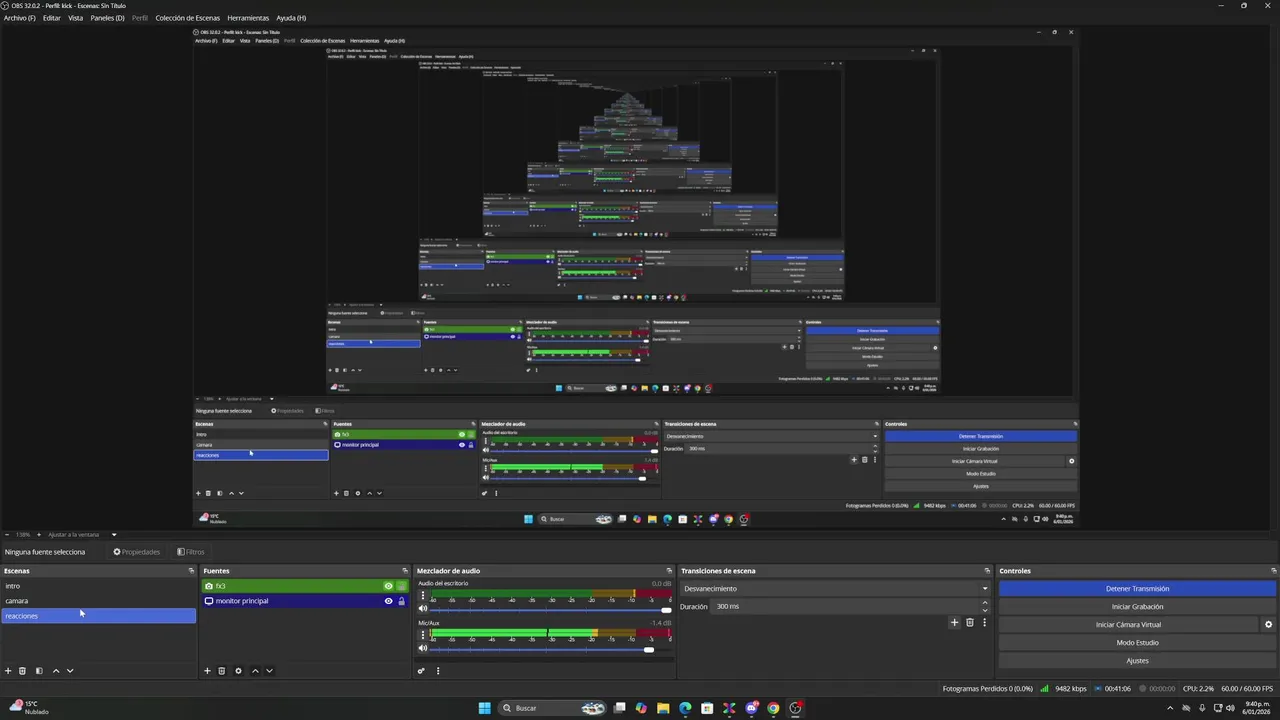Viewport: 1280px width, 720px height.
Task: Toggle visibility of fx3 source
Action: tap(388, 586)
